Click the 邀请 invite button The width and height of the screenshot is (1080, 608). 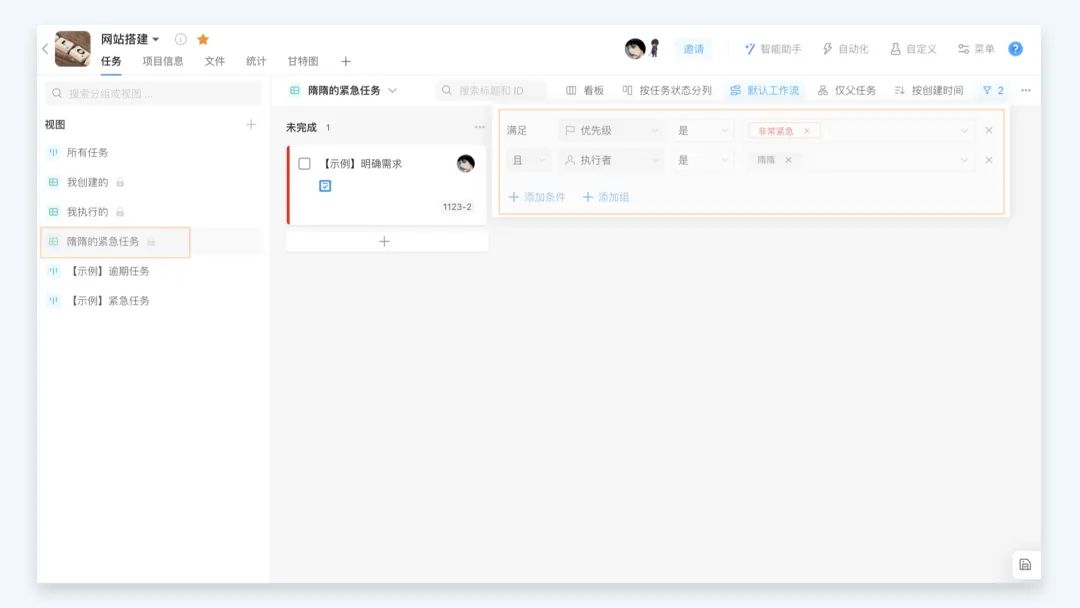(694, 49)
